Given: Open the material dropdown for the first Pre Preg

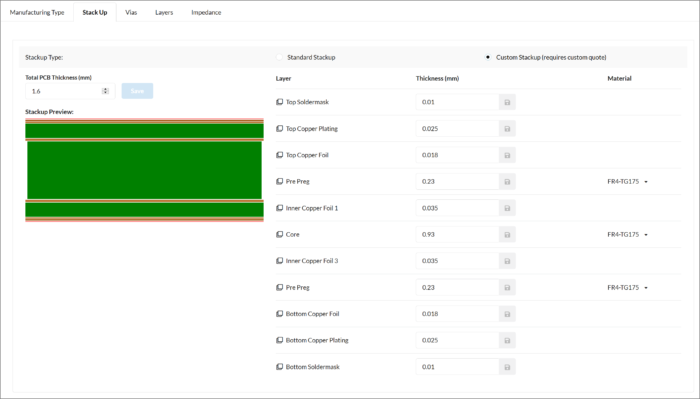Looking at the screenshot, I should [628, 182].
